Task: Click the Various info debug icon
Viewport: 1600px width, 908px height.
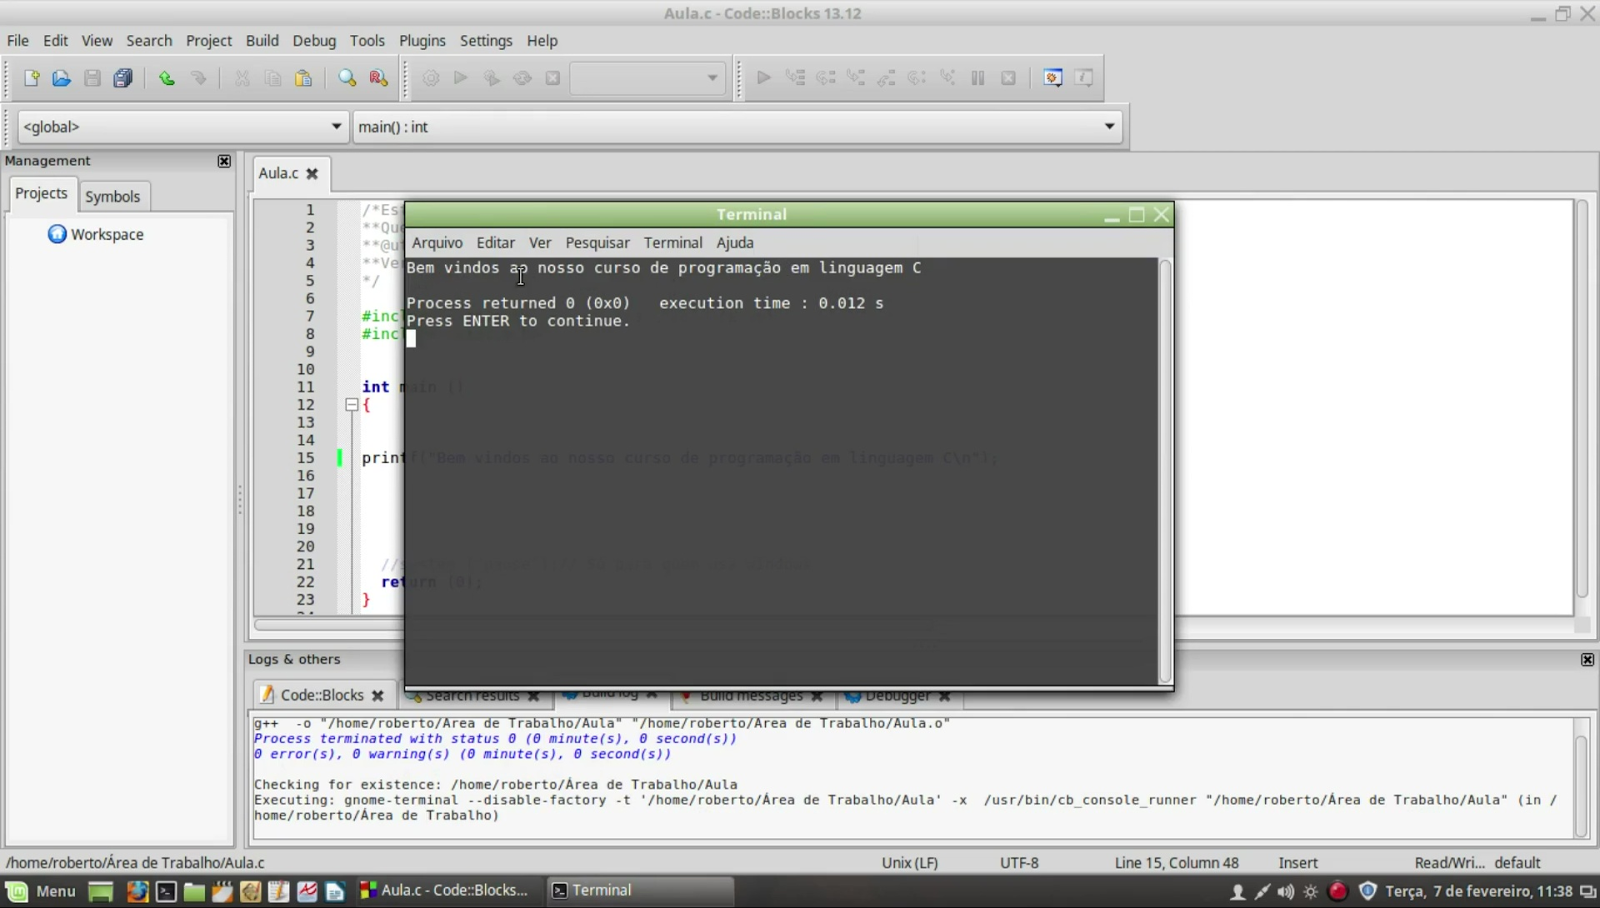Action: 1084,78
